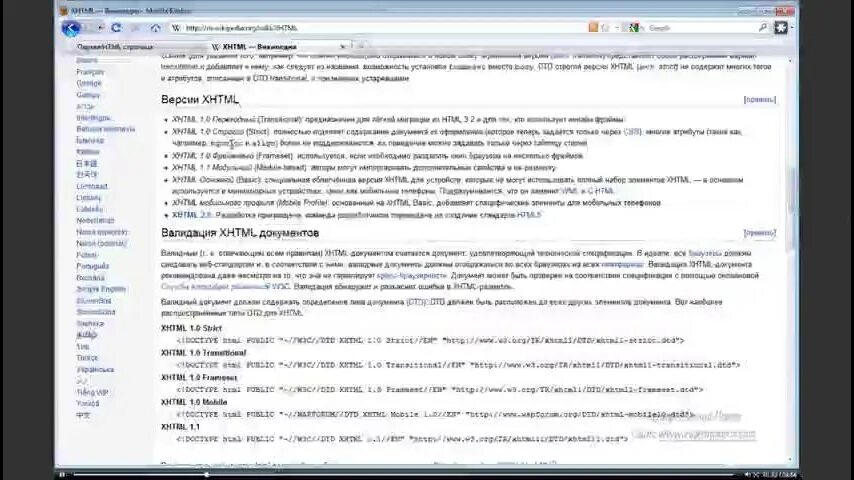Viewport: 854px width, 480px height.
Task: Click the edit link beside Валидация XHTML документов
Action: [x=759, y=233]
